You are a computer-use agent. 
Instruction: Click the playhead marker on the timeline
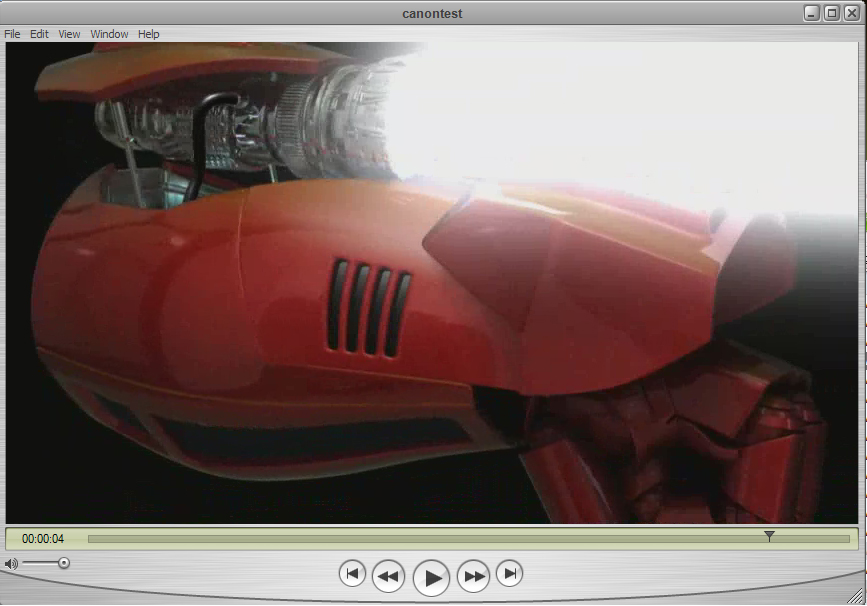click(769, 537)
